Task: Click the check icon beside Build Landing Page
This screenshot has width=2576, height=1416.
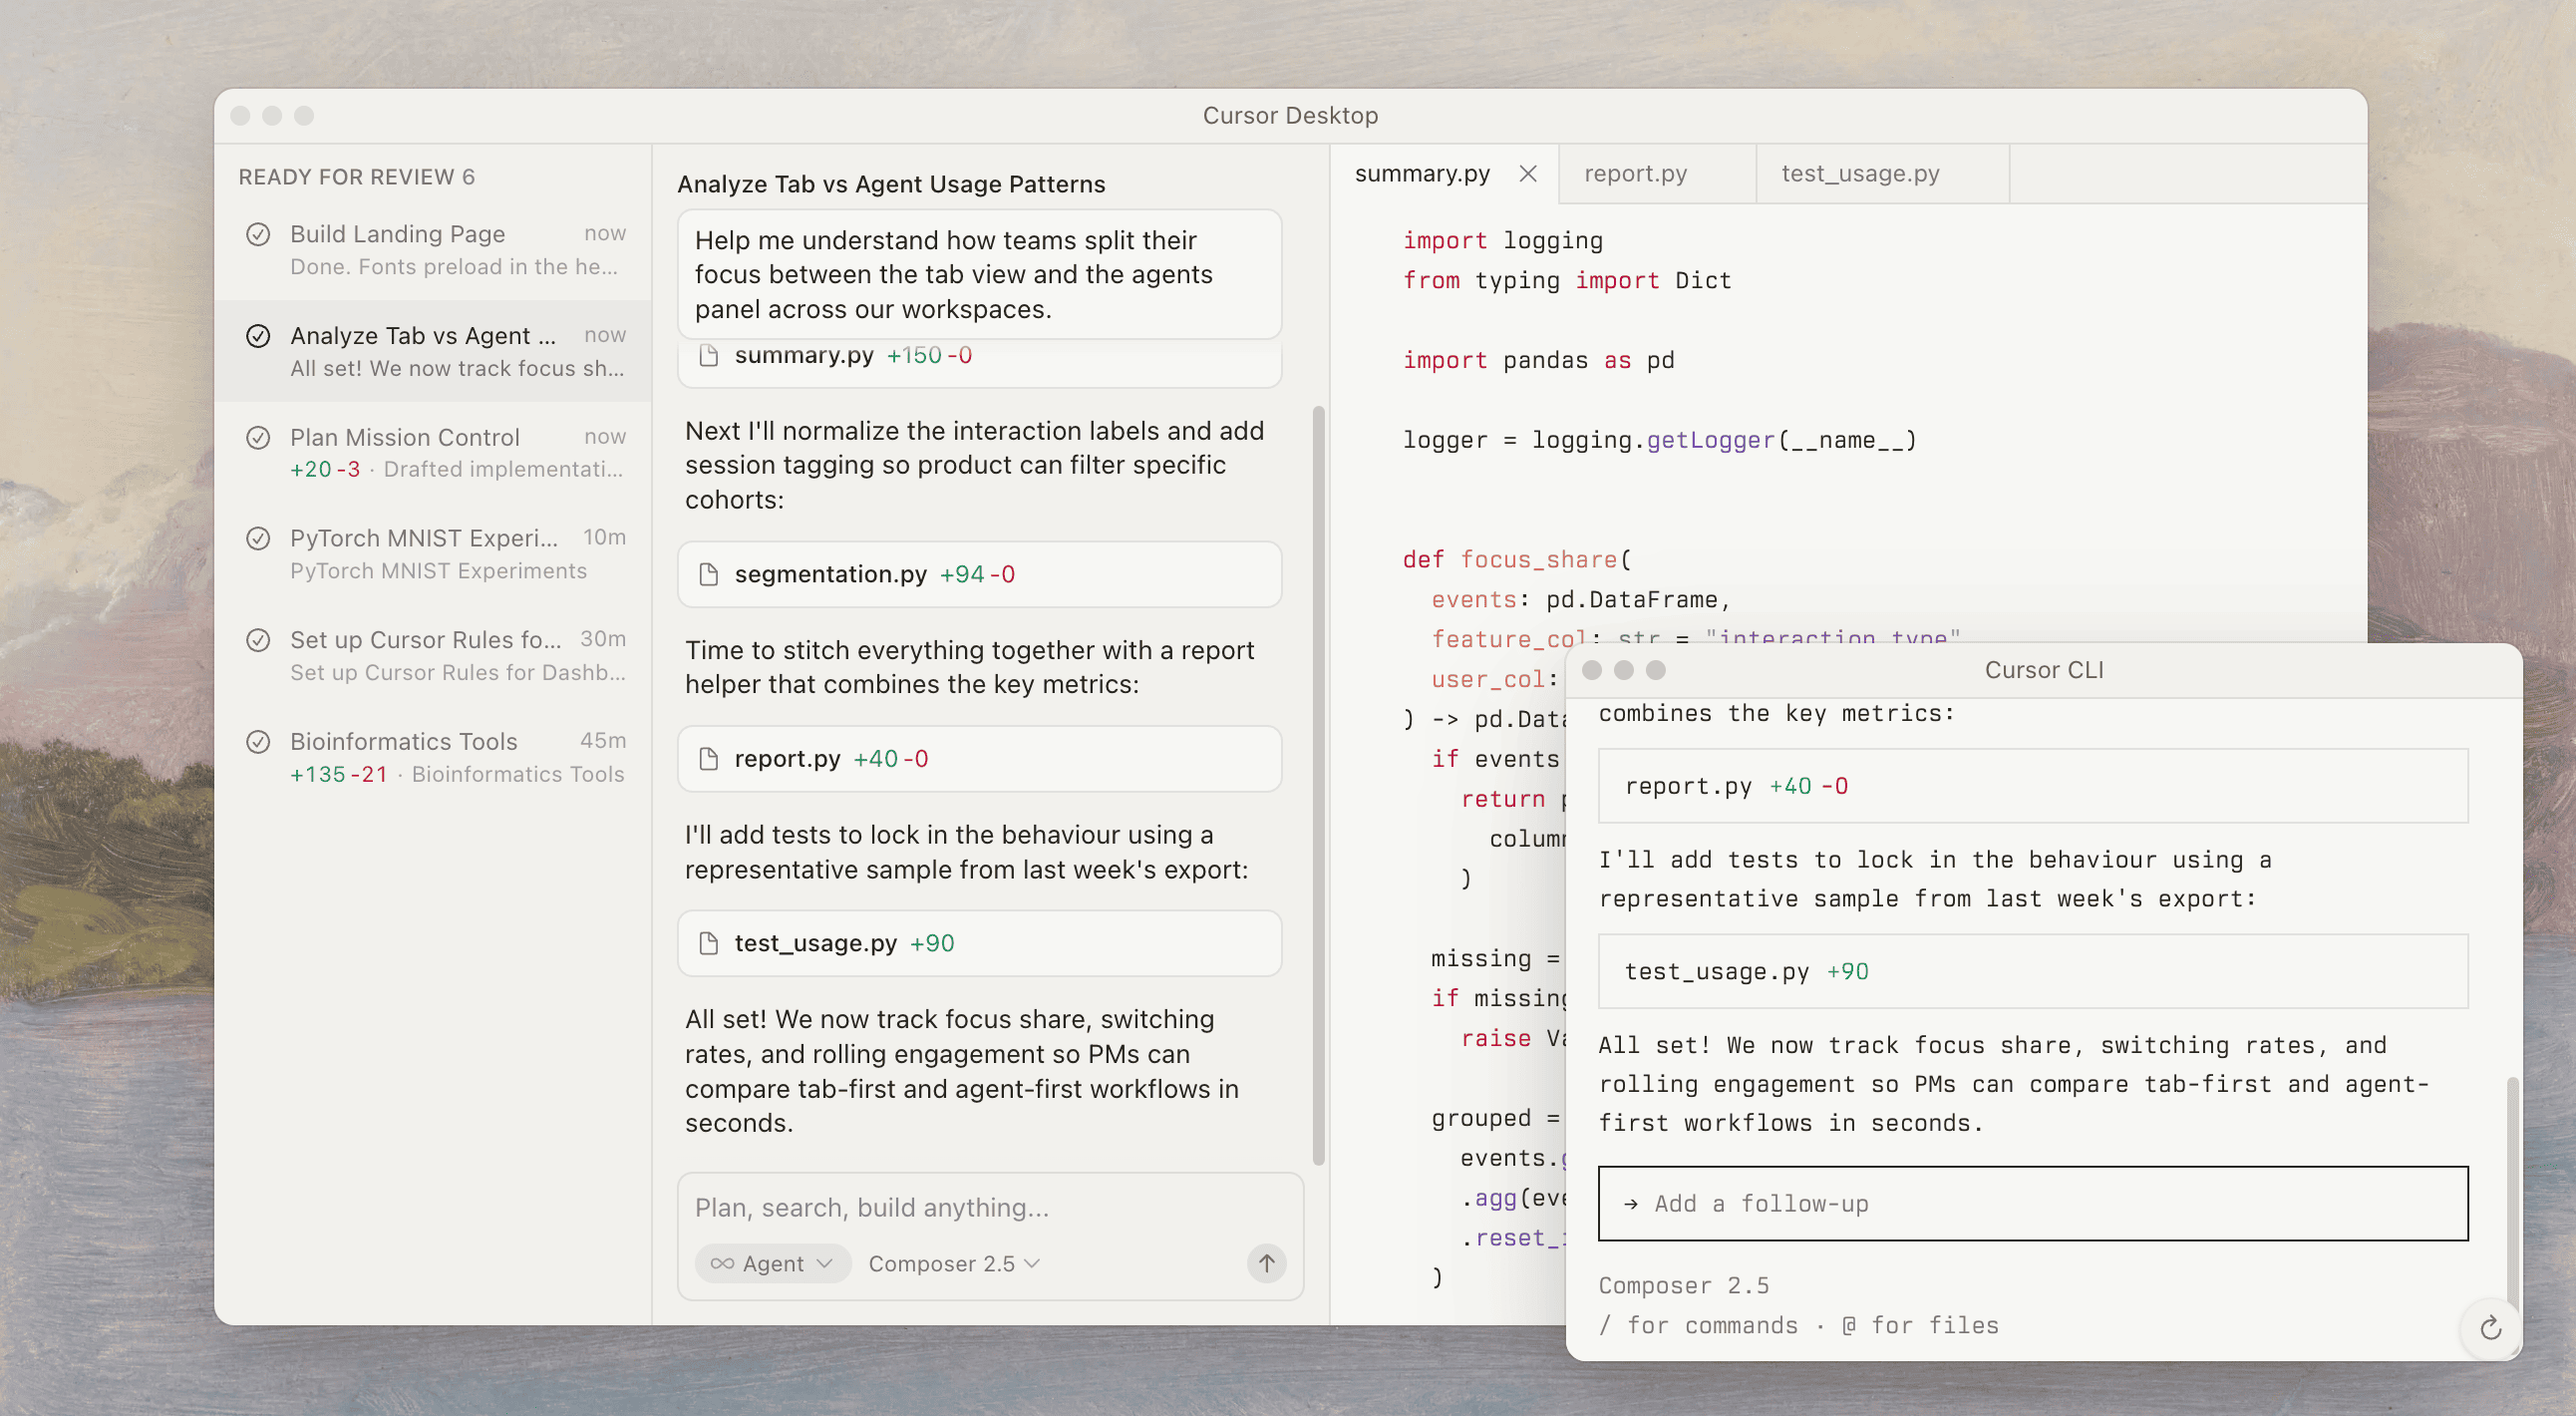Action: pos(258,234)
